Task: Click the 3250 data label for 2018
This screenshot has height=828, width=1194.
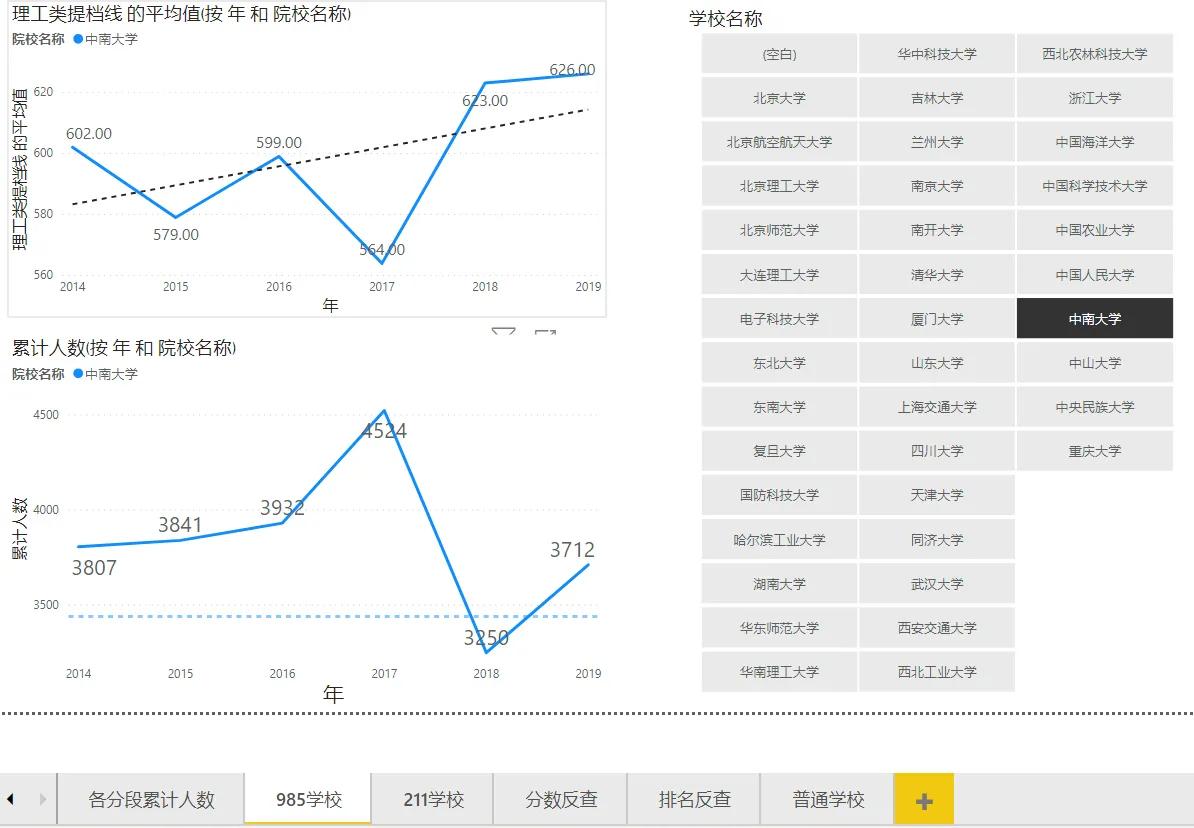Action: (486, 638)
